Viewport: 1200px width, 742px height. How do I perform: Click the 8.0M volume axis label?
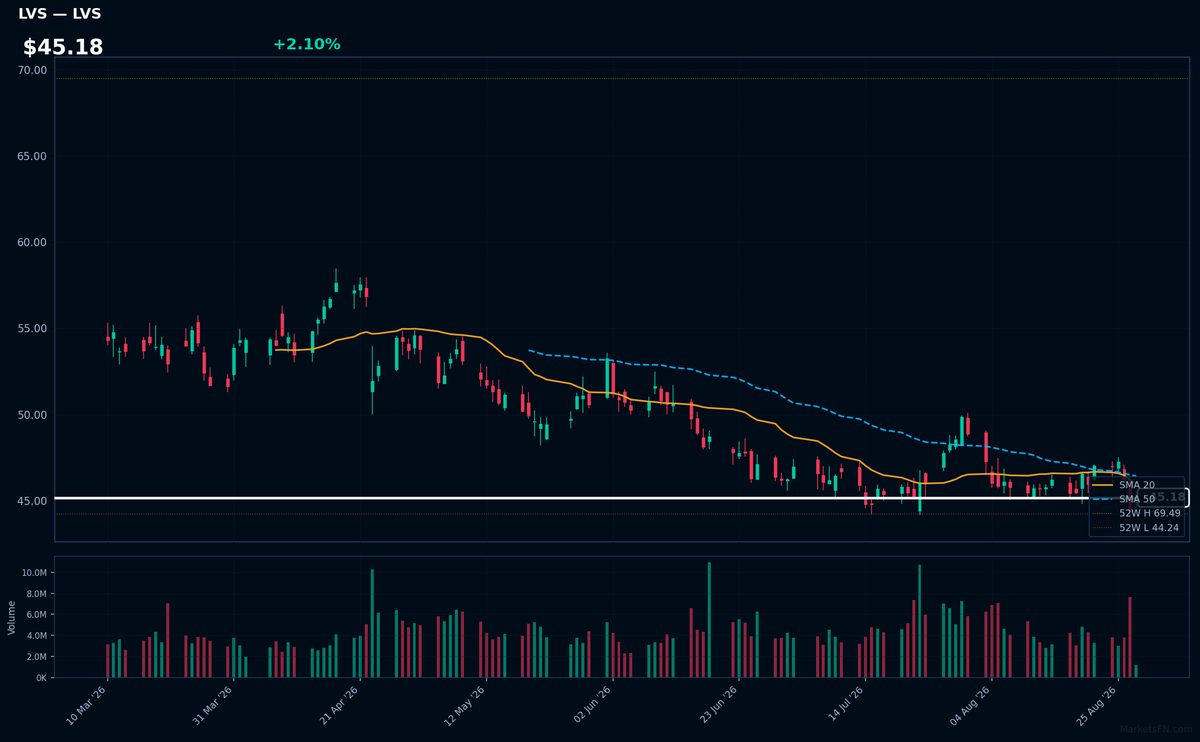(35, 594)
